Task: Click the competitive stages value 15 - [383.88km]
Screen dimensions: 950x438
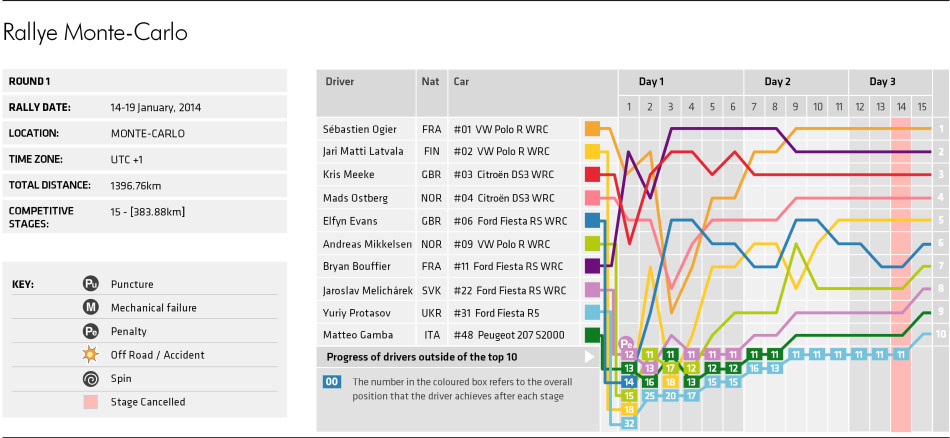Action: pyautogui.click(x=148, y=211)
